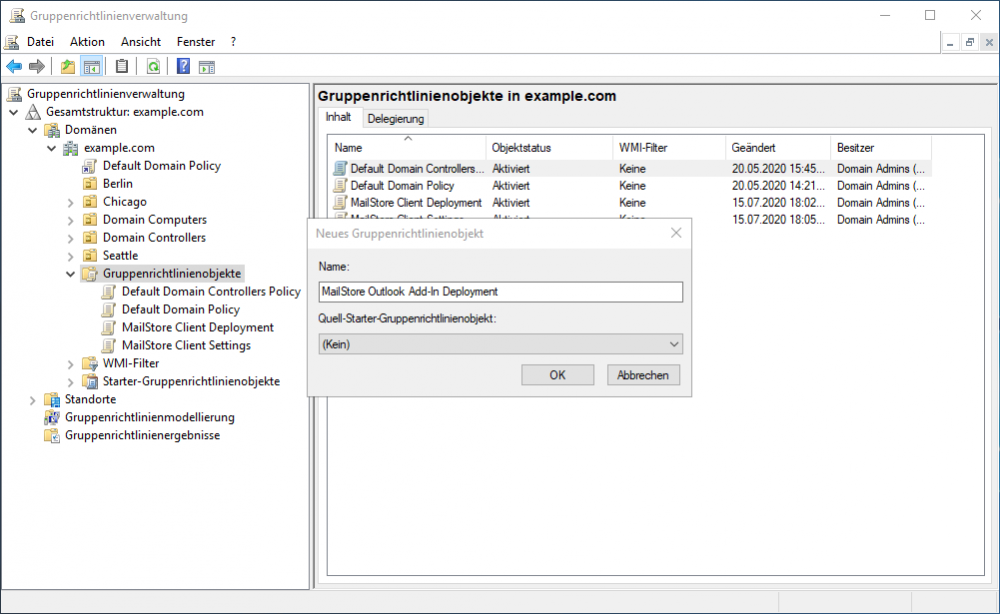The height and width of the screenshot is (614, 1000).
Task: Switch to the Delegierung tab
Action: [396, 117]
